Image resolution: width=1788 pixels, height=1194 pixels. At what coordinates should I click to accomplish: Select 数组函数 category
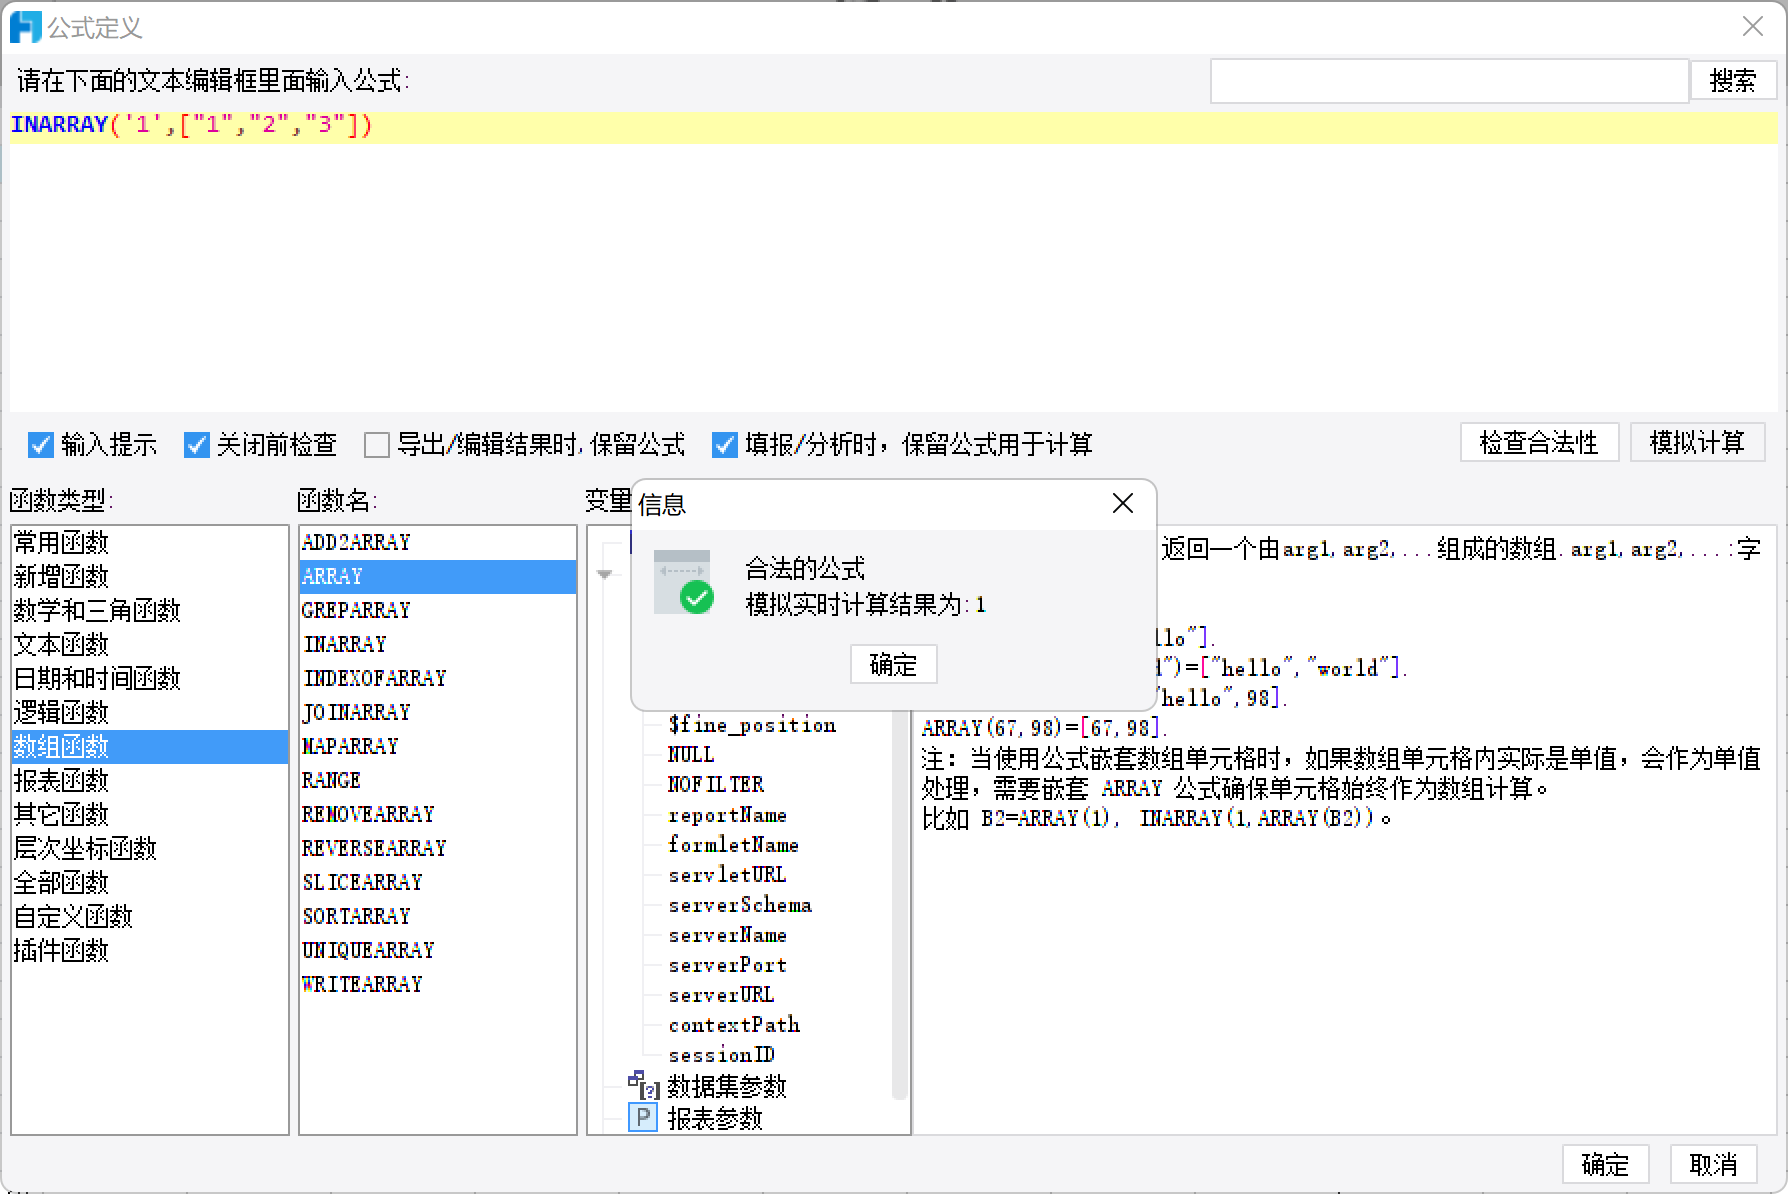coord(149,747)
